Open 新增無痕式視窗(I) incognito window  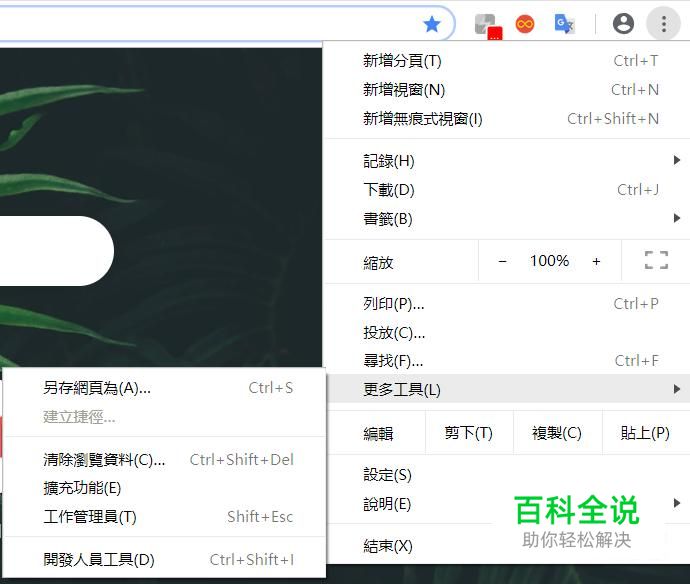pos(508,119)
